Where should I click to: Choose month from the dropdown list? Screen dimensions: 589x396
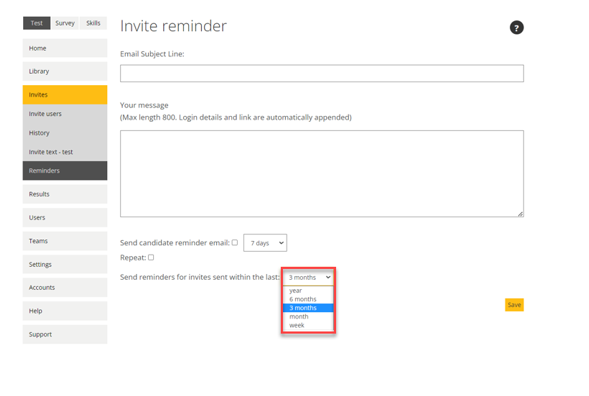[x=308, y=316]
